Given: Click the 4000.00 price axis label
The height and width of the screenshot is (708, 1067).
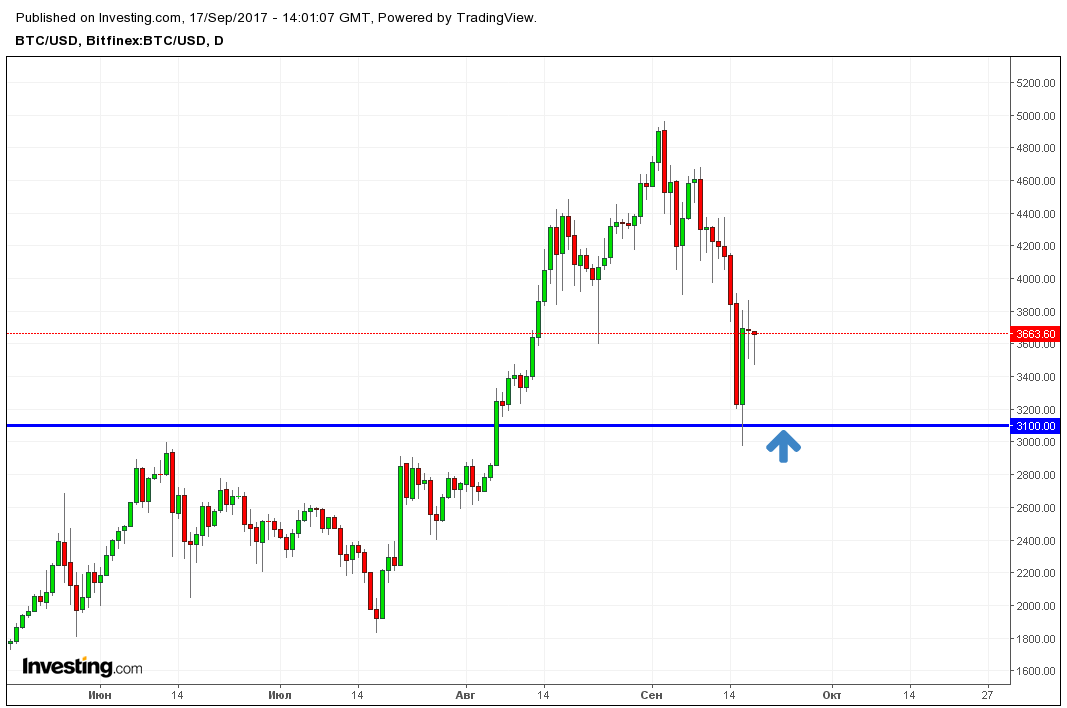Looking at the screenshot, I should coord(1036,279).
